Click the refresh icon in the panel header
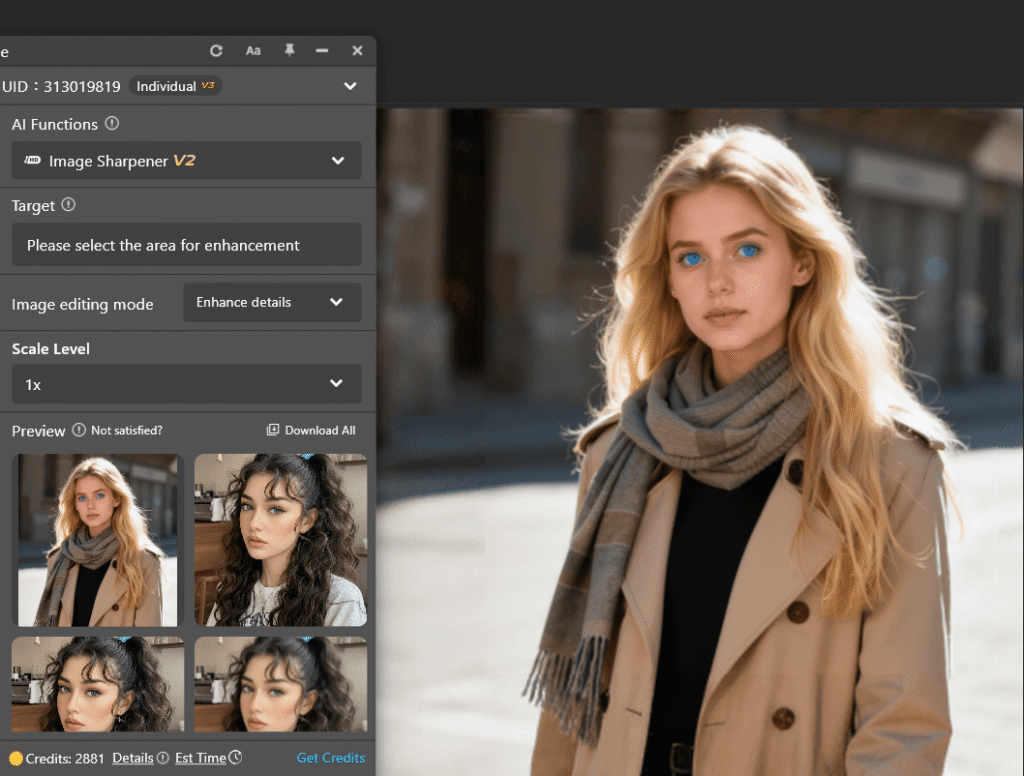The height and width of the screenshot is (776, 1024). (216, 51)
